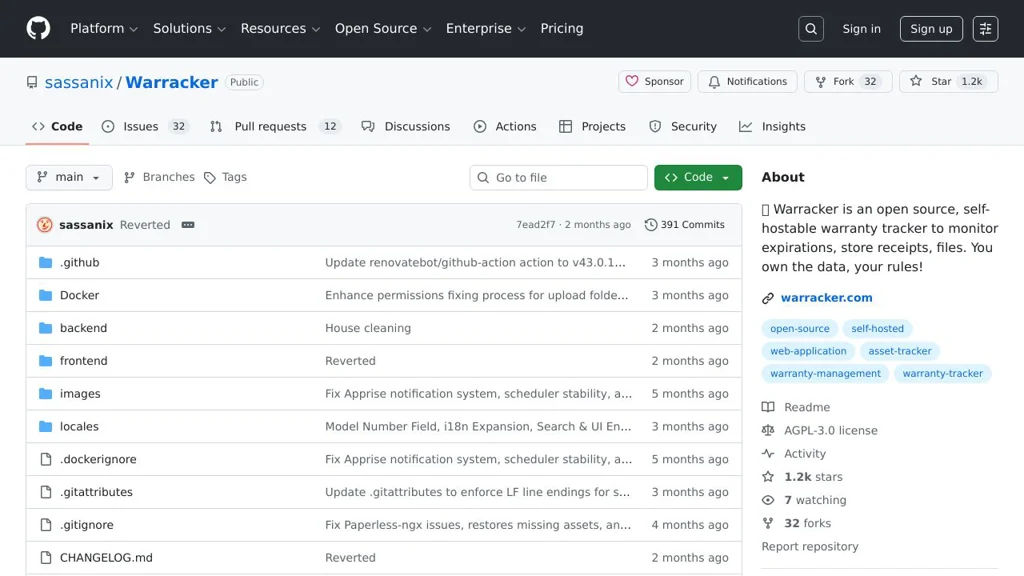Click the ellipsis commit message expander
The image size is (1024, 576).
point(188,225)
